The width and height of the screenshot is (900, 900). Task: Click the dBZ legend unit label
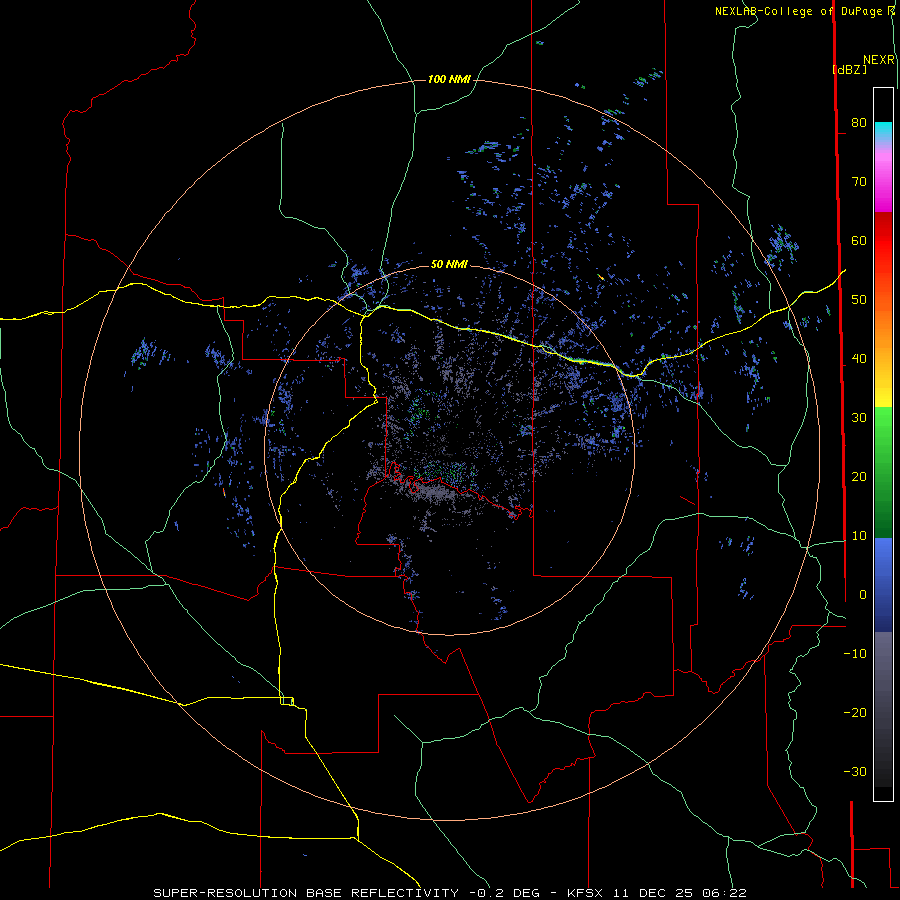849,69
